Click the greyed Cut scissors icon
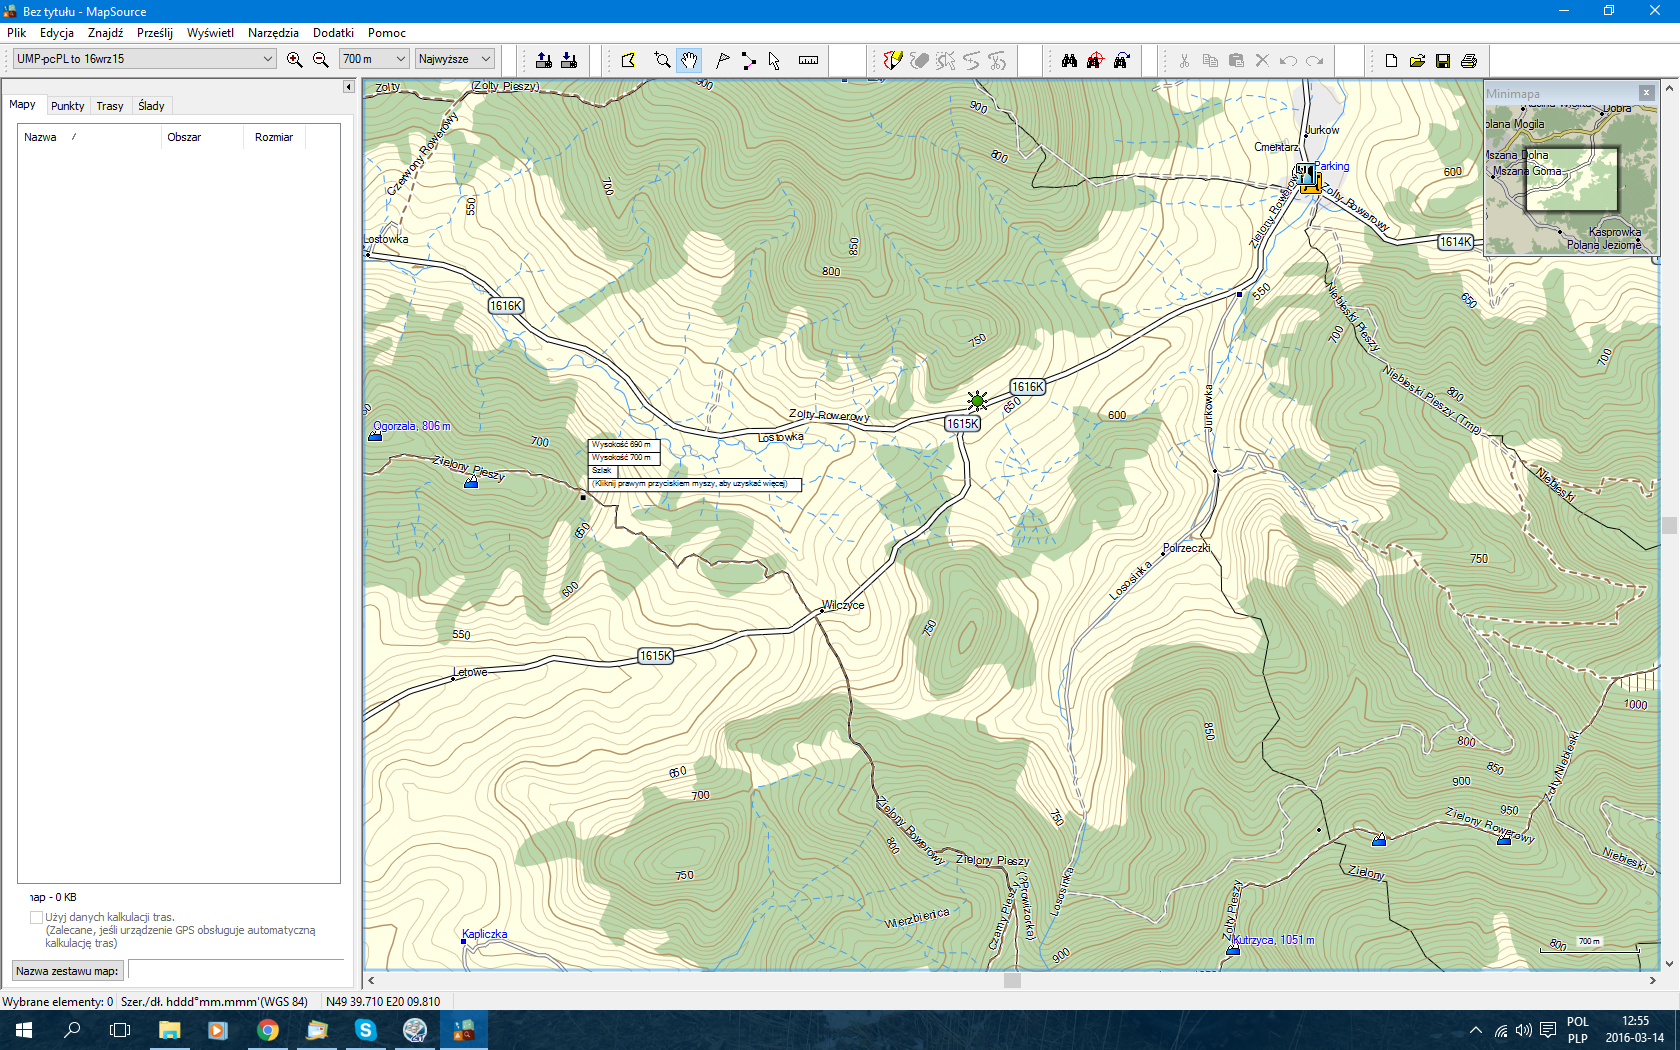 tap(1184, 60)
